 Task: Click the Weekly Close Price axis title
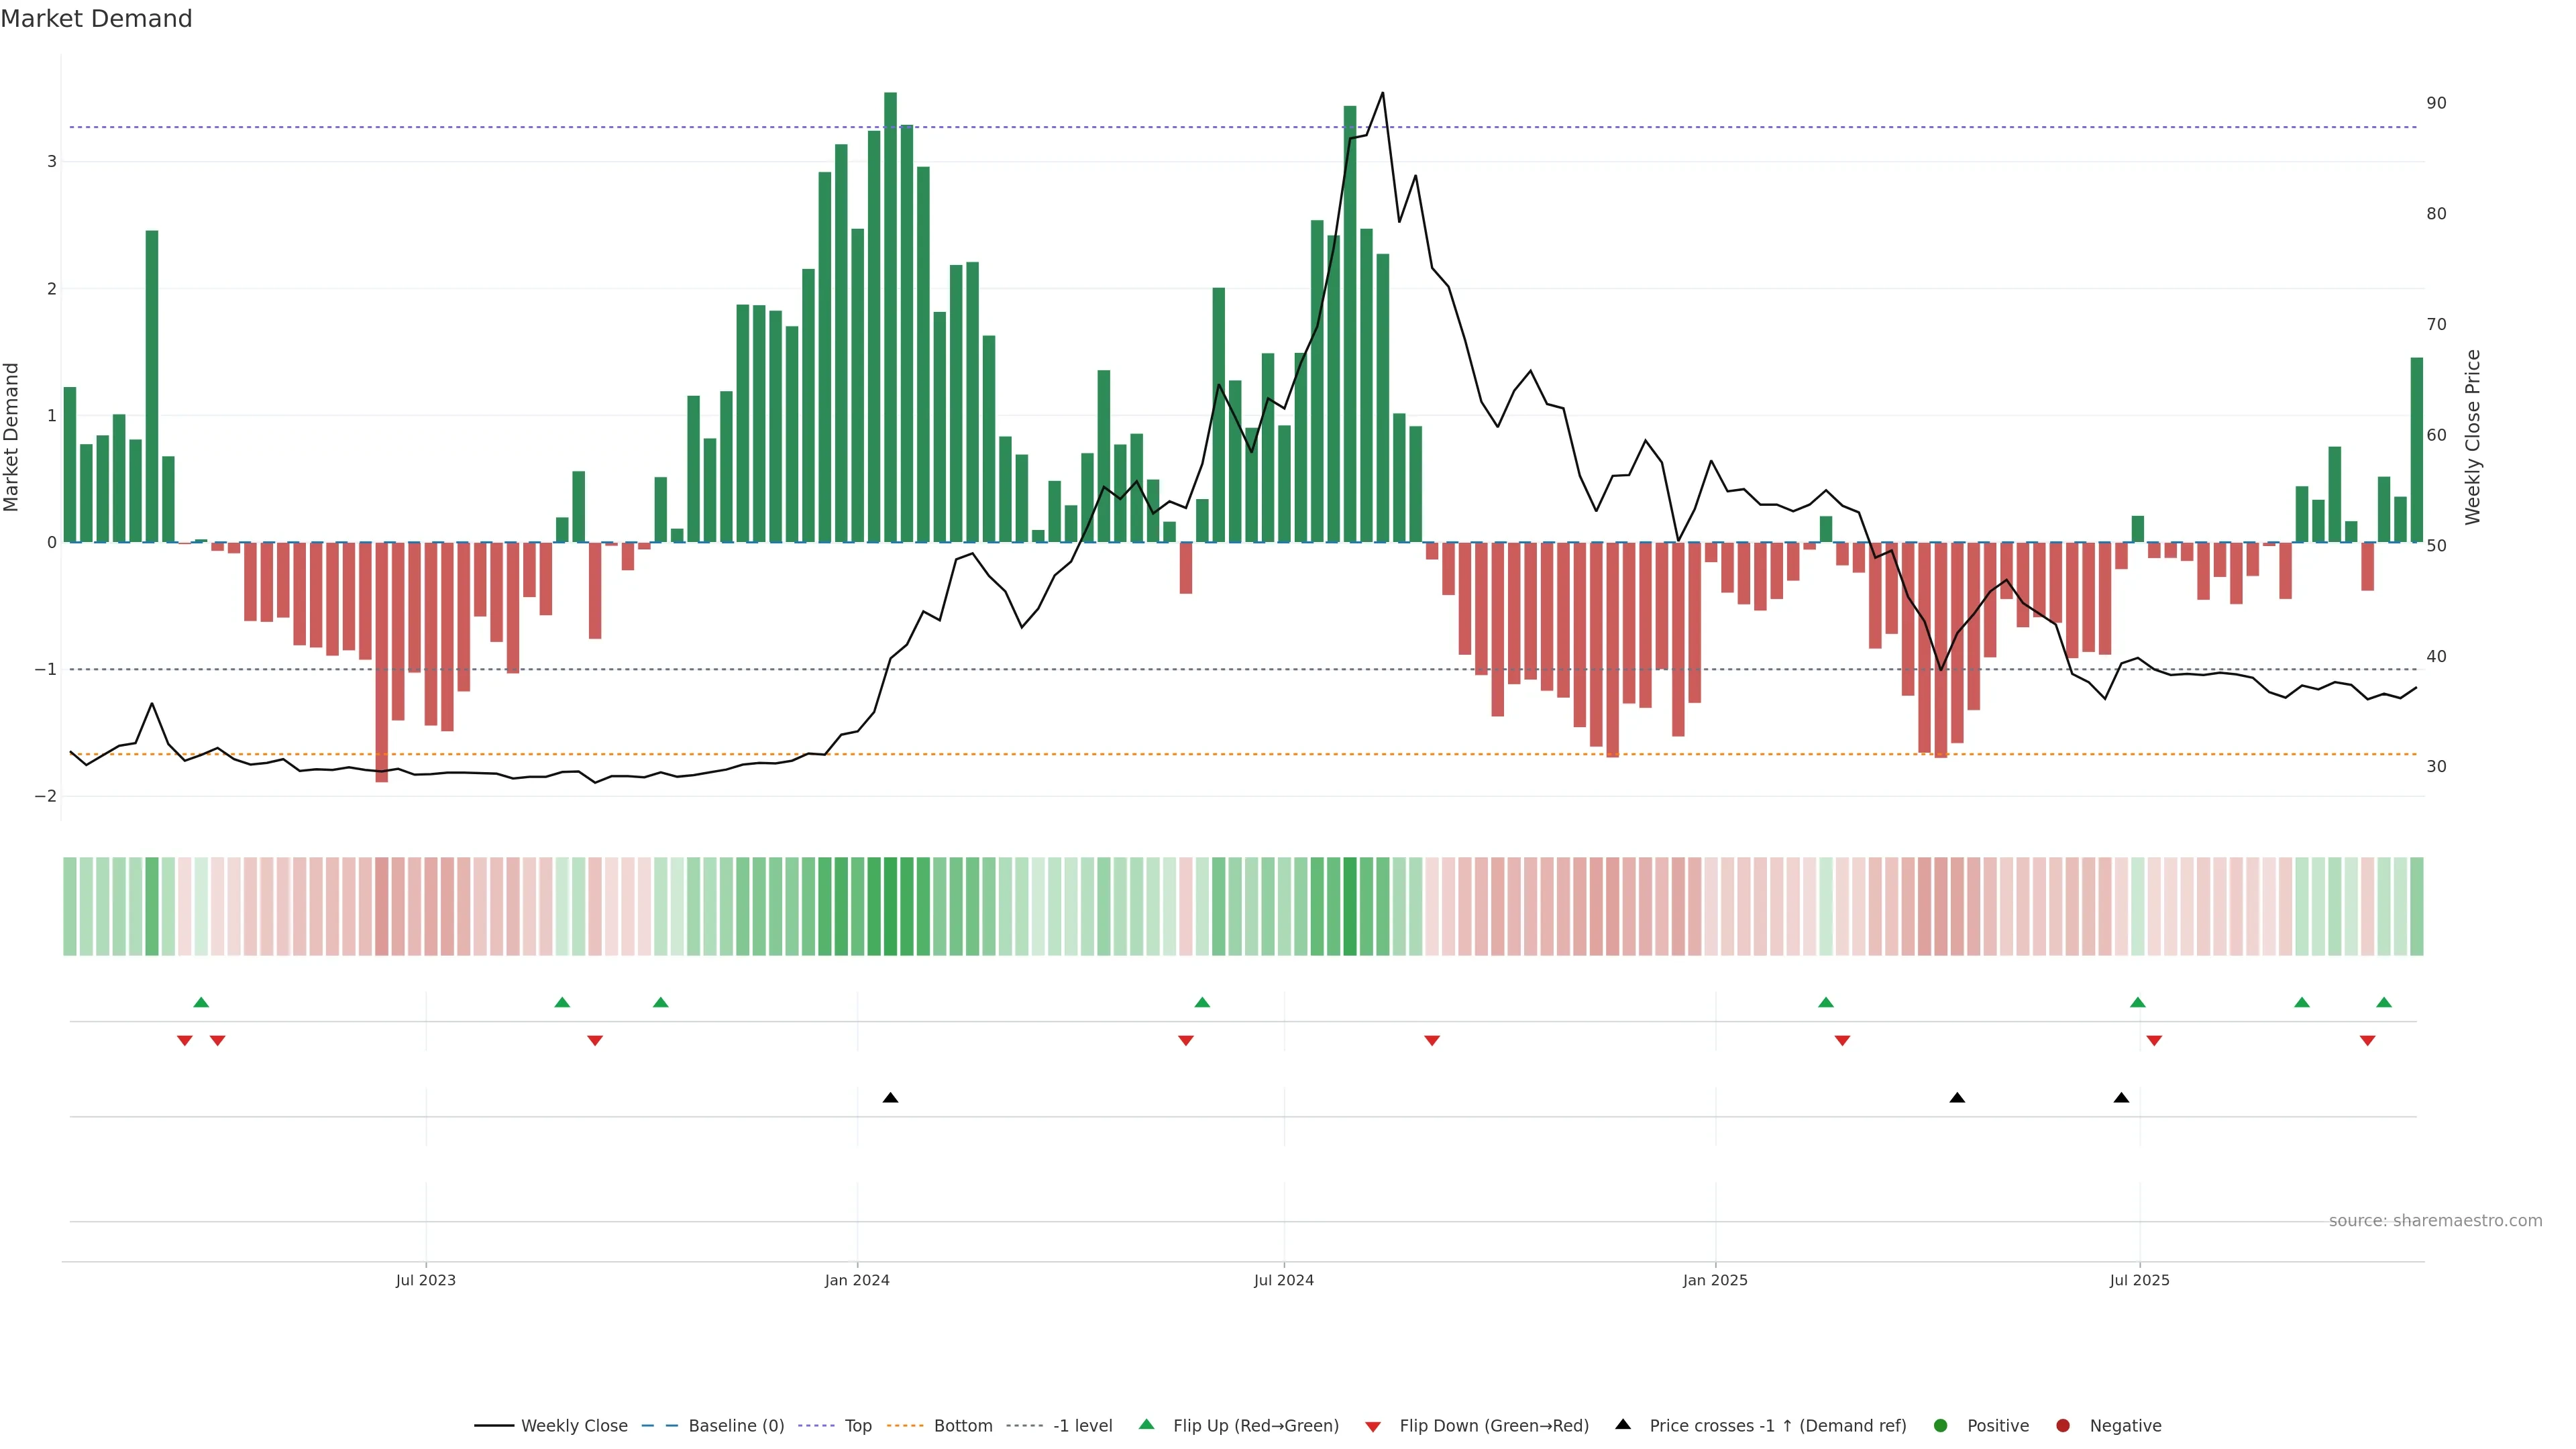click(2472, 437)
